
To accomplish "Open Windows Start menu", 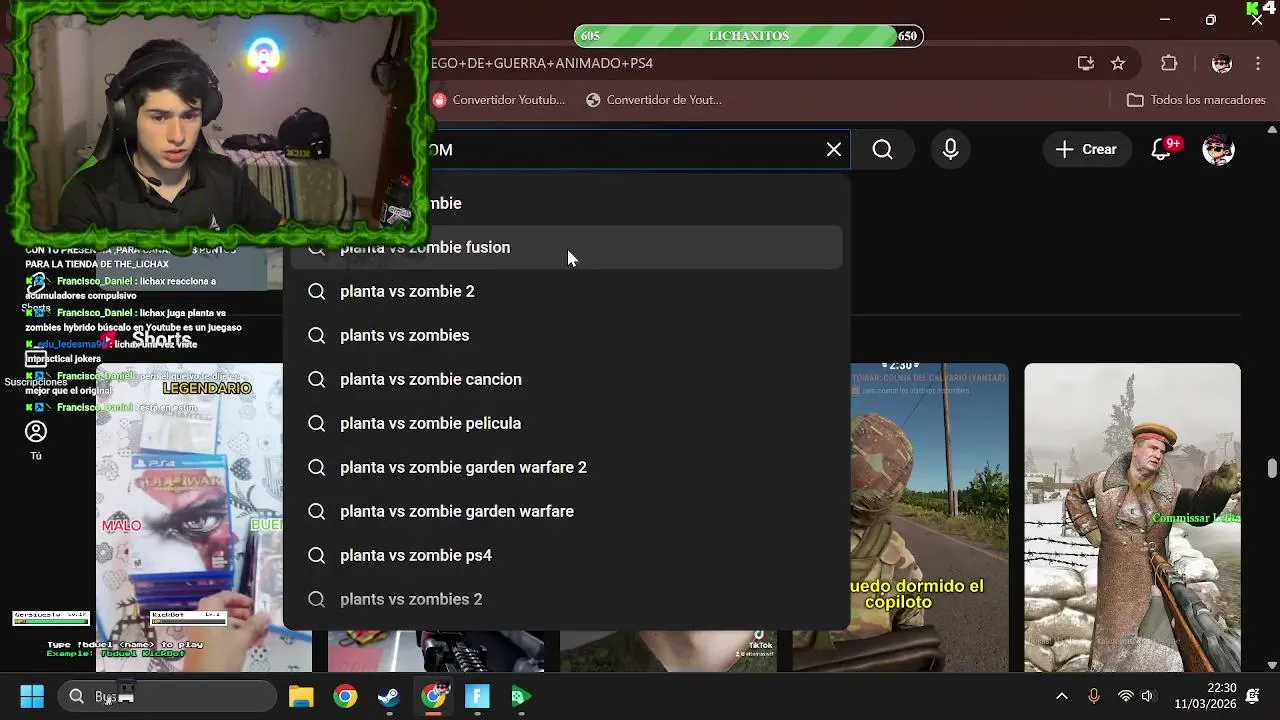I will click(32, 696).
